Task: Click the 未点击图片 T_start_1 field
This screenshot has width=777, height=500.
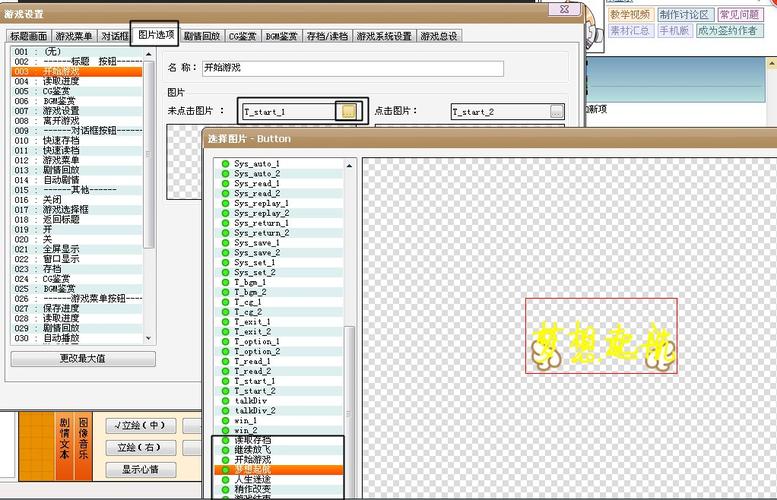Action: 290,111
